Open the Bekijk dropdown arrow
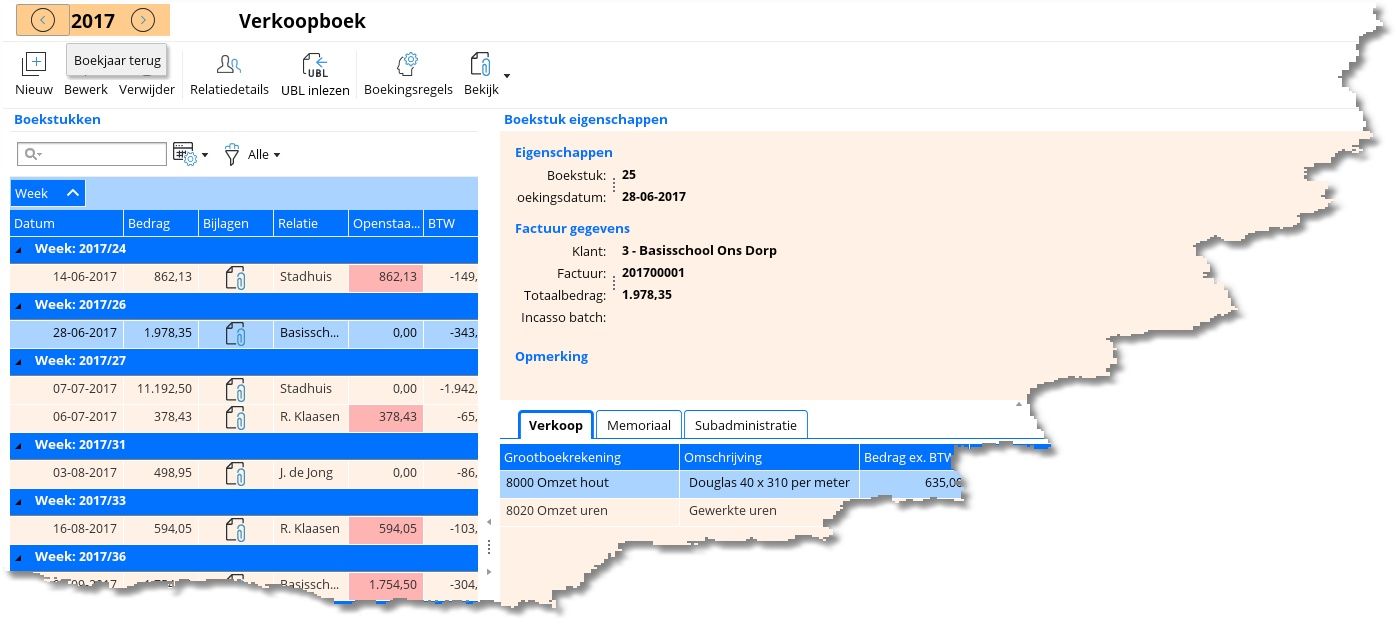 coord(506,76)
